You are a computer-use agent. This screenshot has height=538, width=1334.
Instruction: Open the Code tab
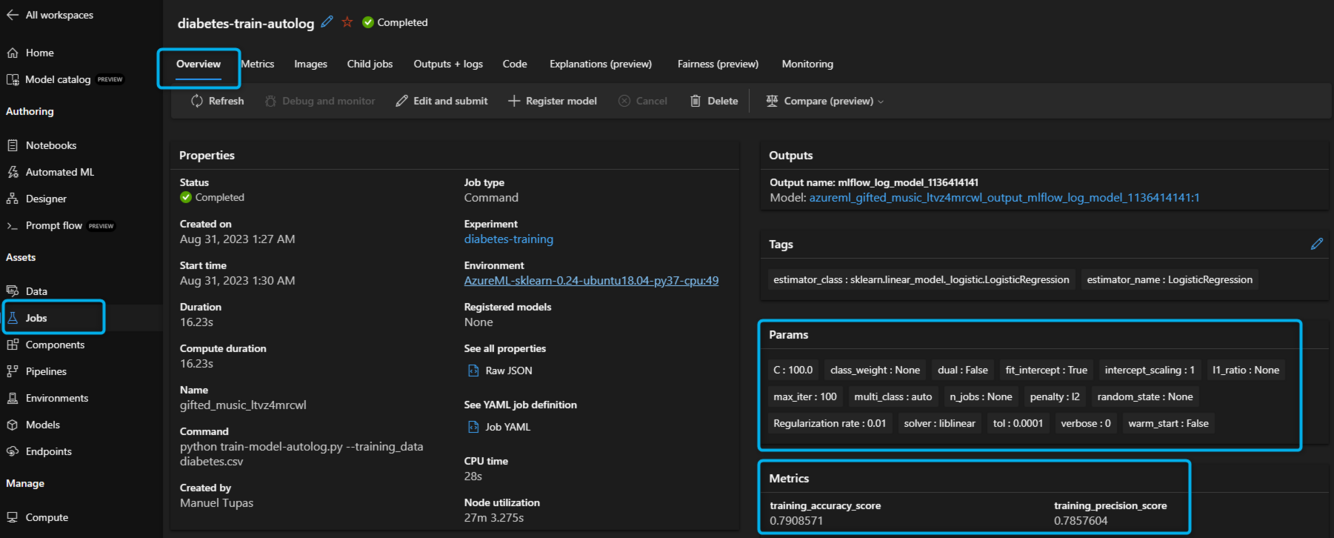(x=515, y=64)
